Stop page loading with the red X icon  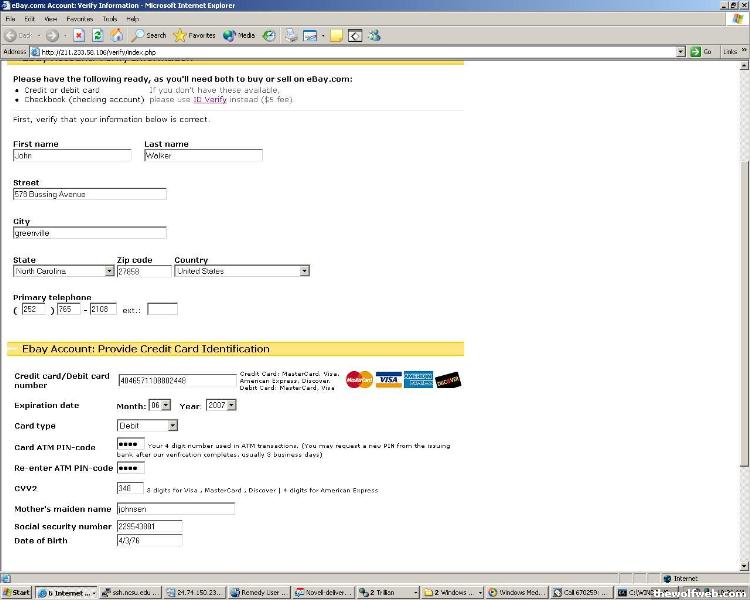79,35
